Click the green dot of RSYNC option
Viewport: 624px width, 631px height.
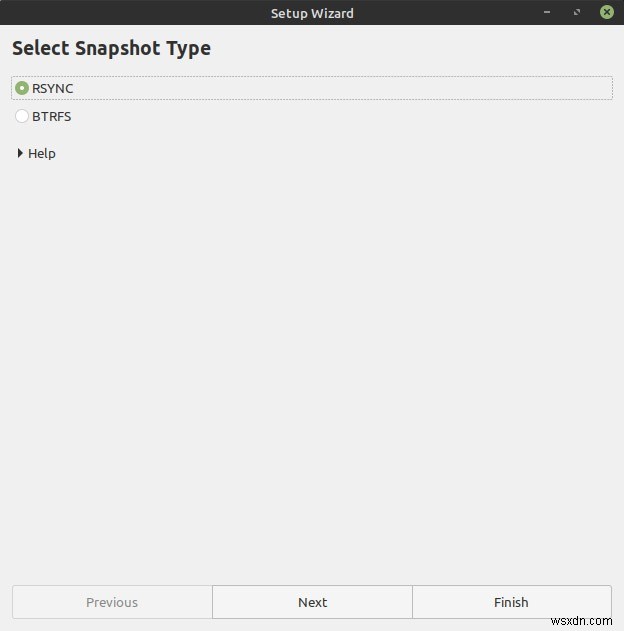22,88
